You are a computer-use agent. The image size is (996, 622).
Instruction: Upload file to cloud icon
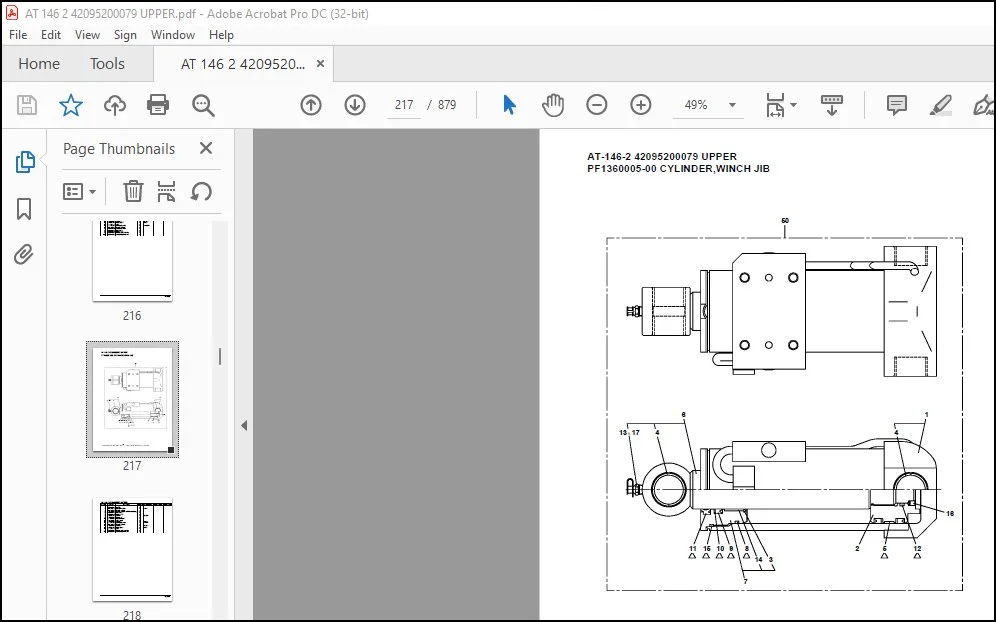pos(114,105)
